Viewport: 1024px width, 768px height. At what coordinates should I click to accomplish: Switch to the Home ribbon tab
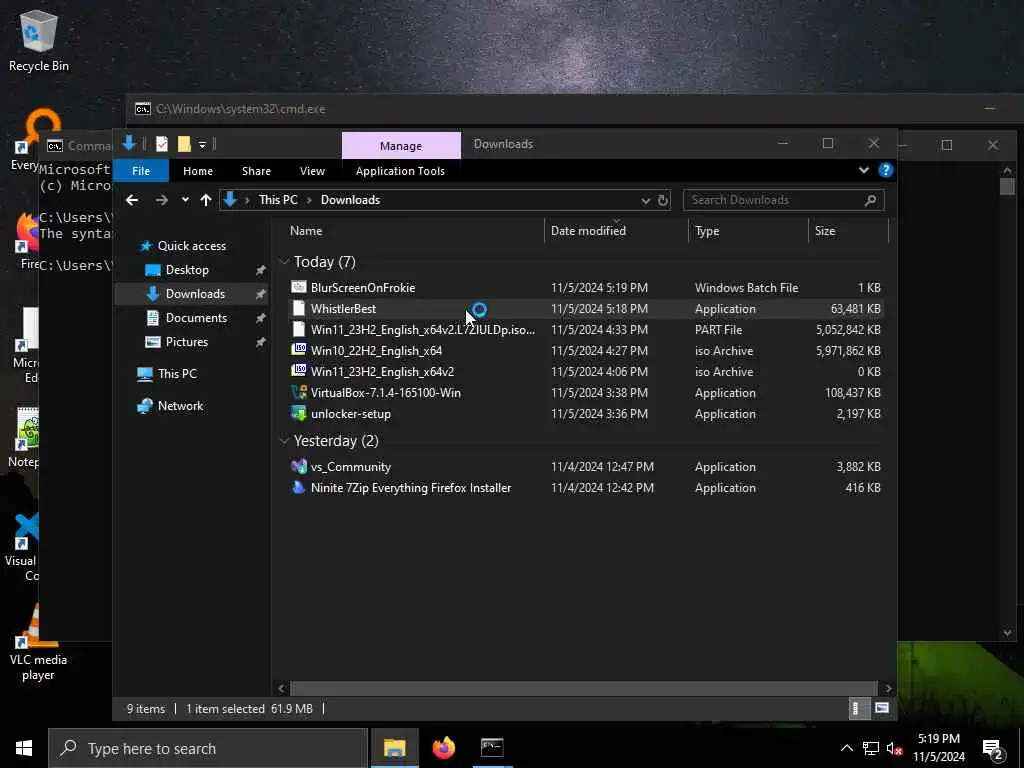pos(198,171)
